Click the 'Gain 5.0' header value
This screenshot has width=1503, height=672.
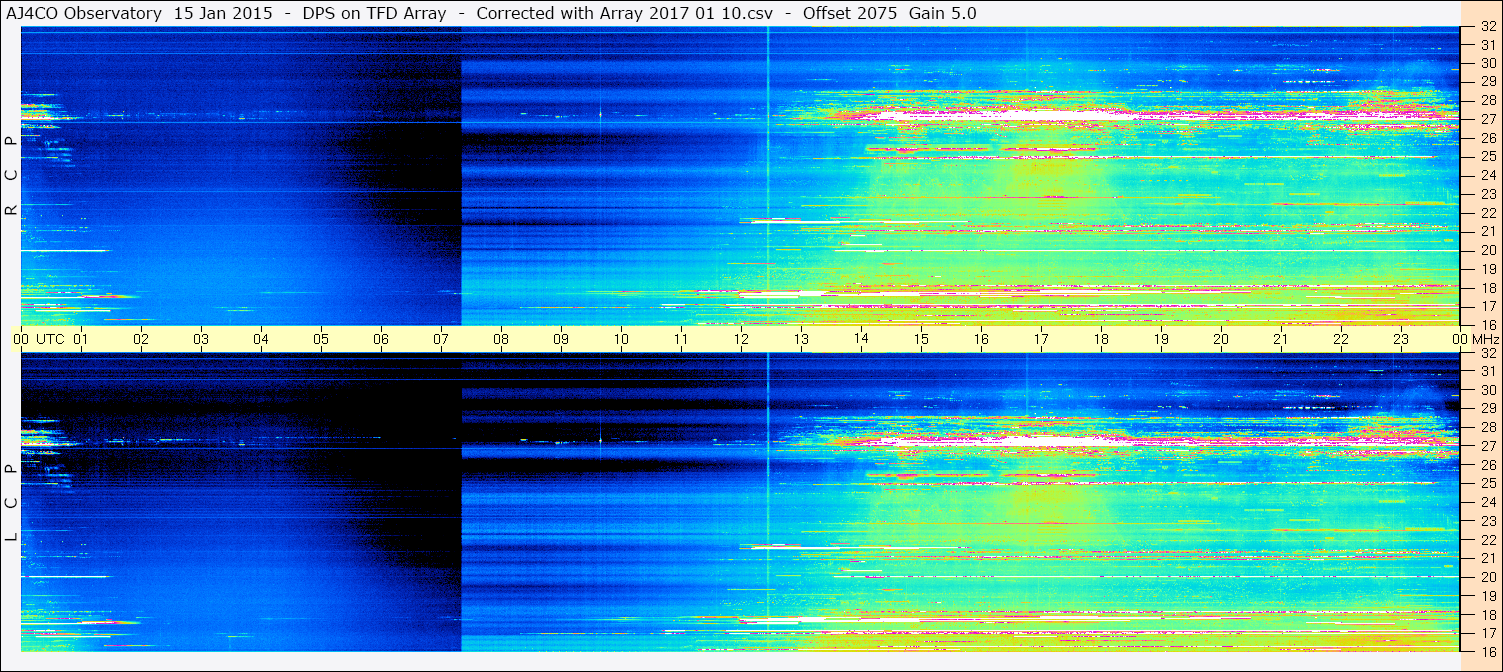coord(943,13)
